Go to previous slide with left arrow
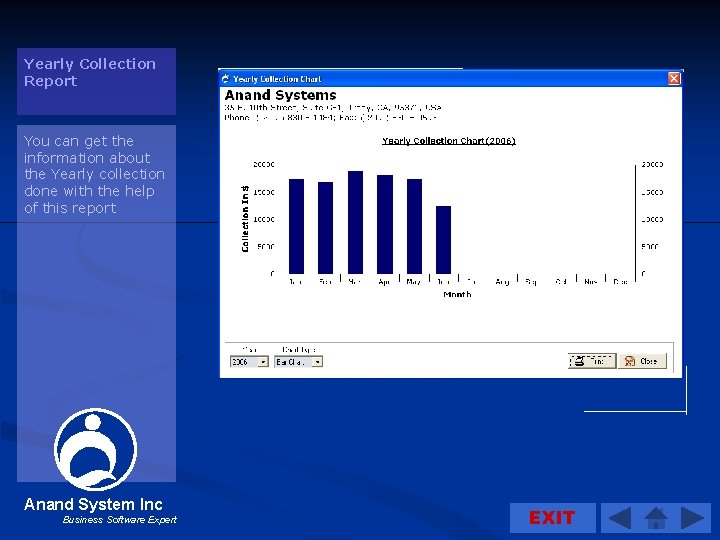This screenshot has height=540, width=720. pyautogui.click(x=619, y=518)
